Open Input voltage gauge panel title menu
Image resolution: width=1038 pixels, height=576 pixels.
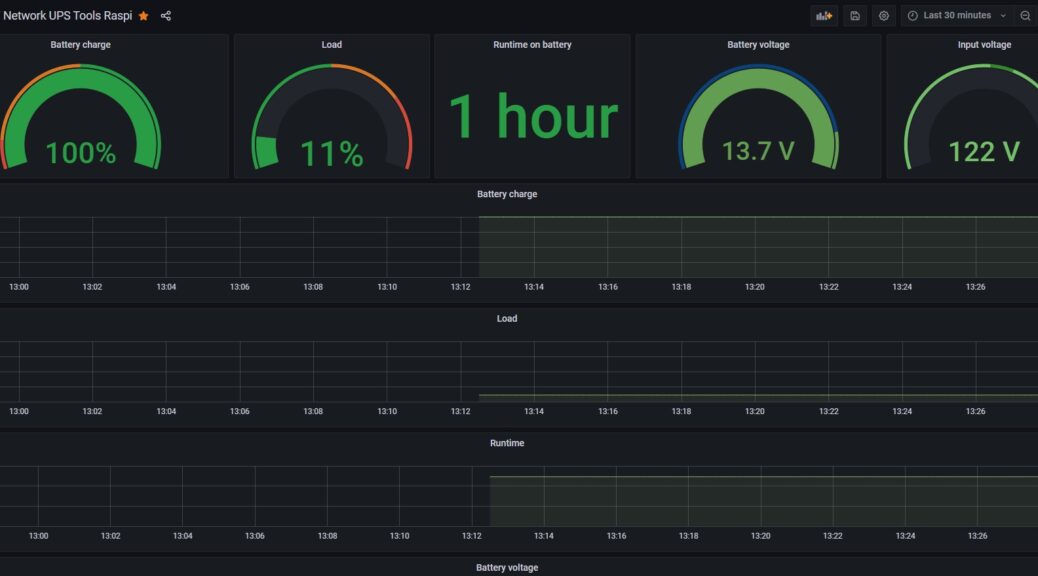[984, 45]
